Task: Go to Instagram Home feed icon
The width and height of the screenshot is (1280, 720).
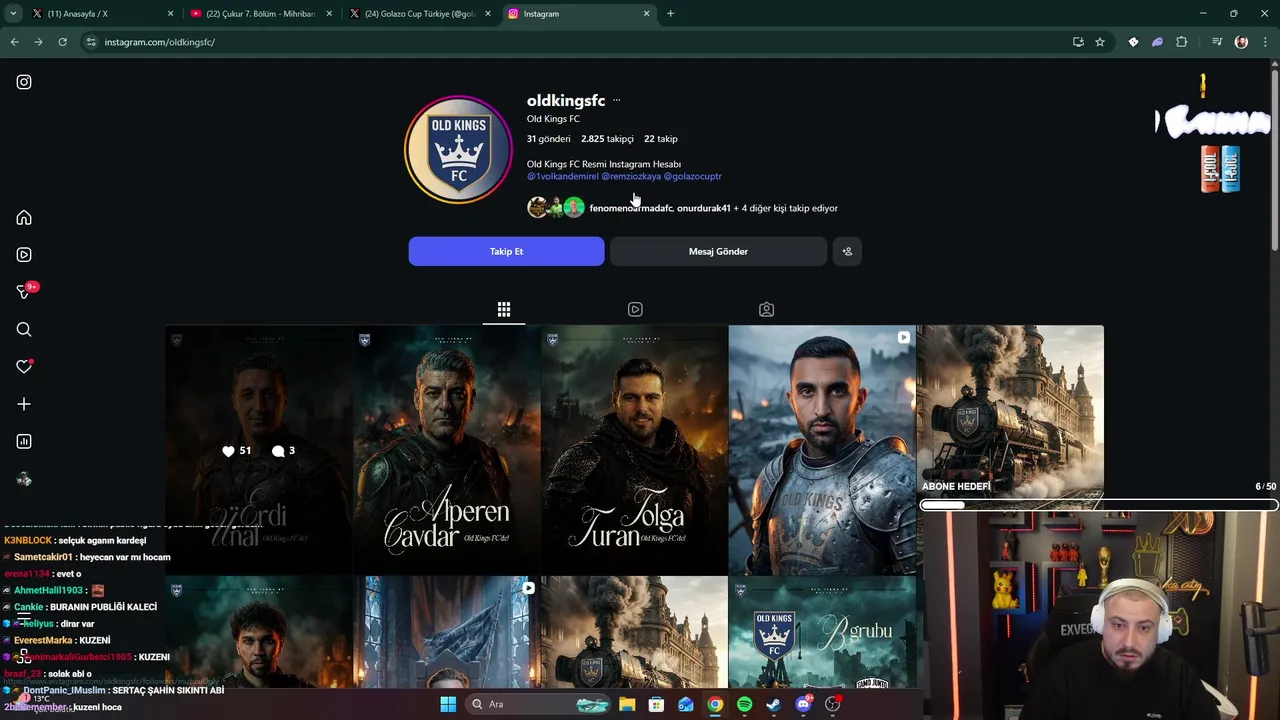Action: coord(24,218)
